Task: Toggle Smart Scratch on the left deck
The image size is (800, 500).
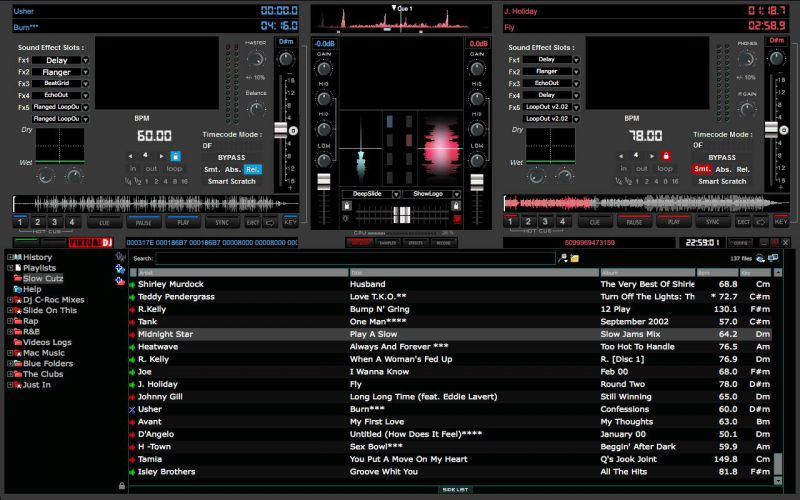Action: [232, 181]
